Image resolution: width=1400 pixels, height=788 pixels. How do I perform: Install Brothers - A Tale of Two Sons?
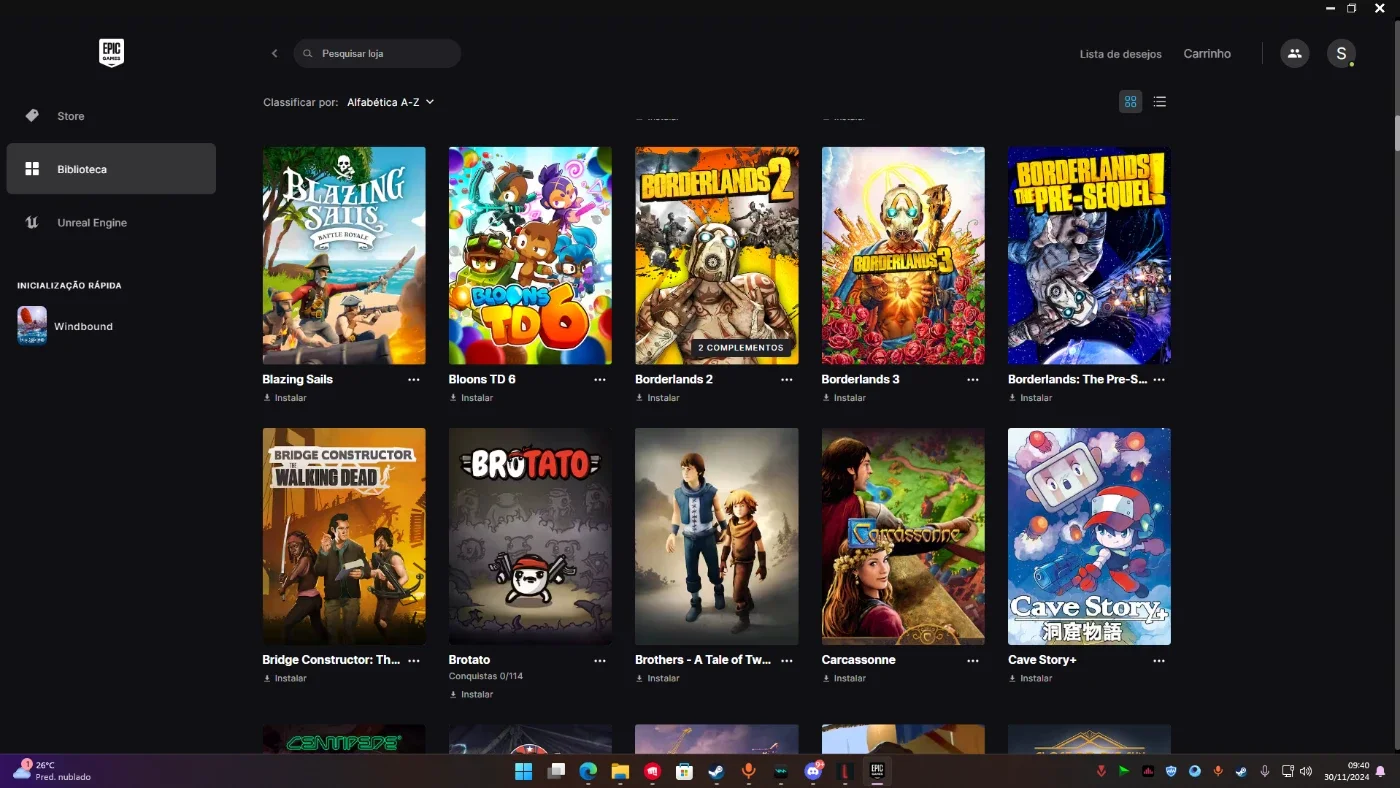click(658, 678)
